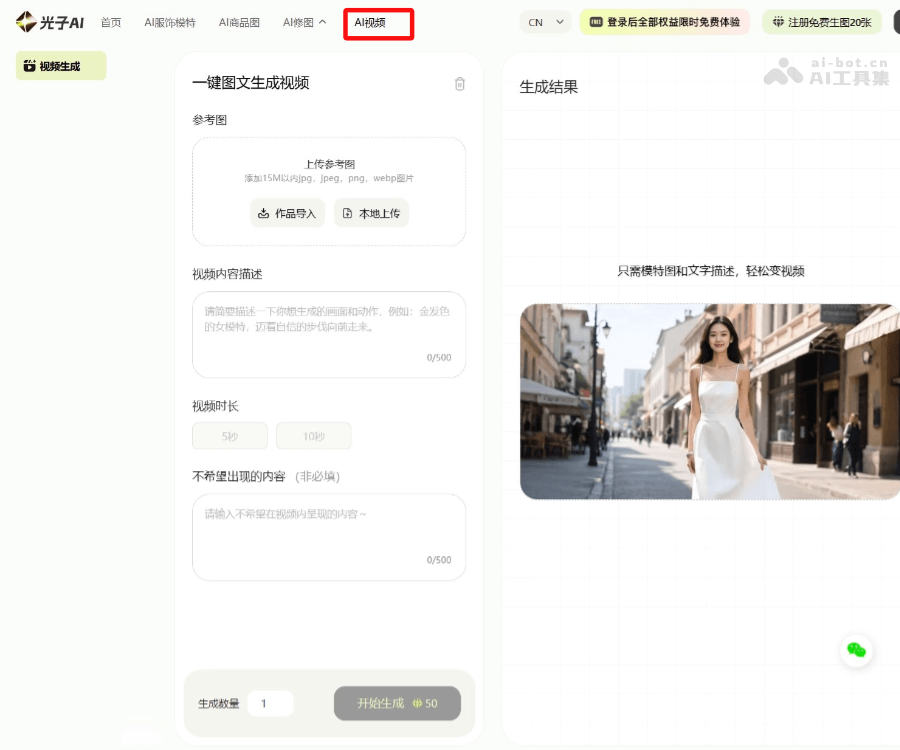Click the 登录后全部权益限时免费体验 banner
Viewport: 900px width, 750px height.
click(x=664, y=22)
